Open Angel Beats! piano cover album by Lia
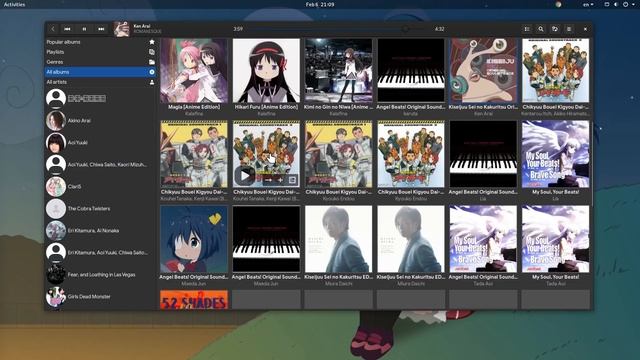Screen dimensions: 640x360 [x=483, y=154]
